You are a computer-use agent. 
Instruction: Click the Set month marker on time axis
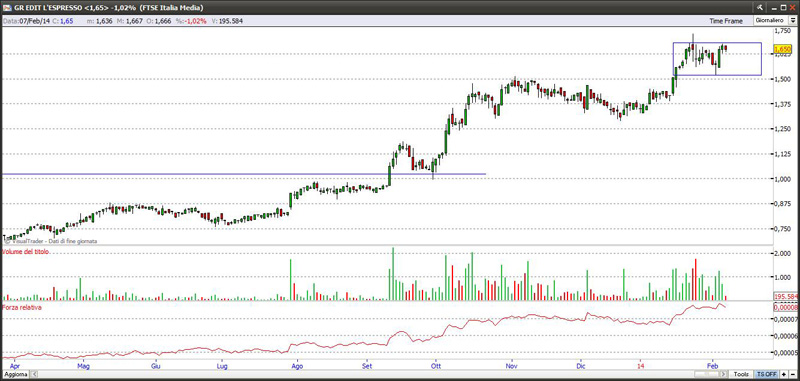366,366
